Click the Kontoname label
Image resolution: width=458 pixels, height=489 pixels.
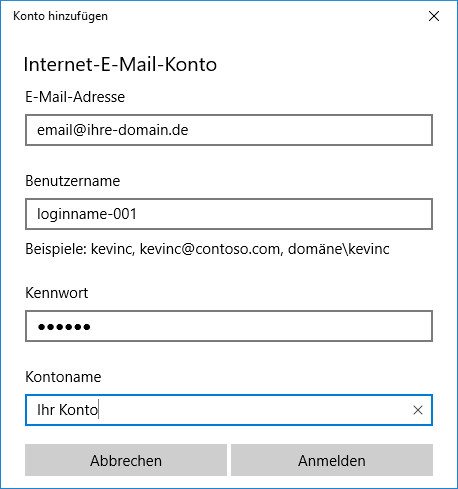(x=63, y=377)
